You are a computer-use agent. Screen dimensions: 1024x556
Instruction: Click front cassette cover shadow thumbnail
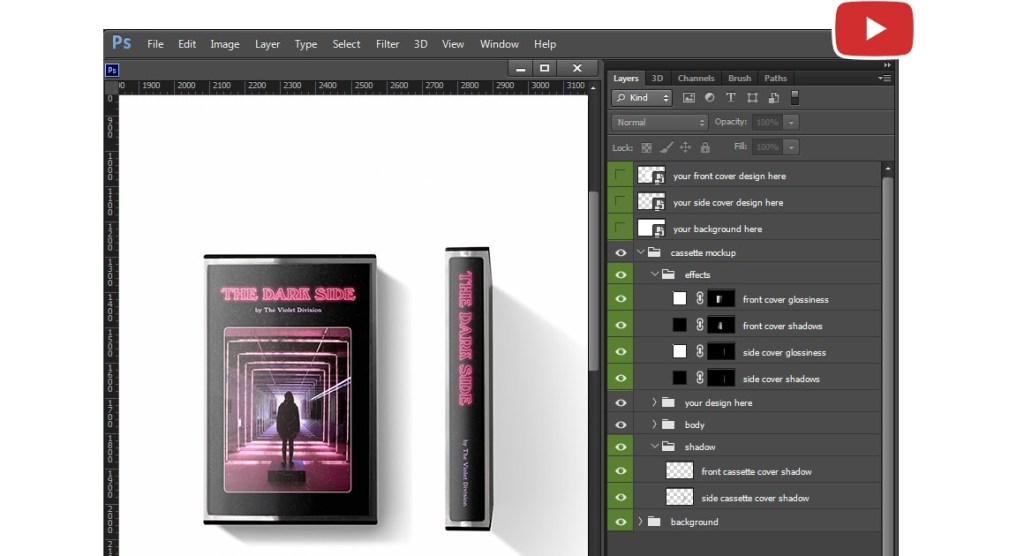point(679,470)
